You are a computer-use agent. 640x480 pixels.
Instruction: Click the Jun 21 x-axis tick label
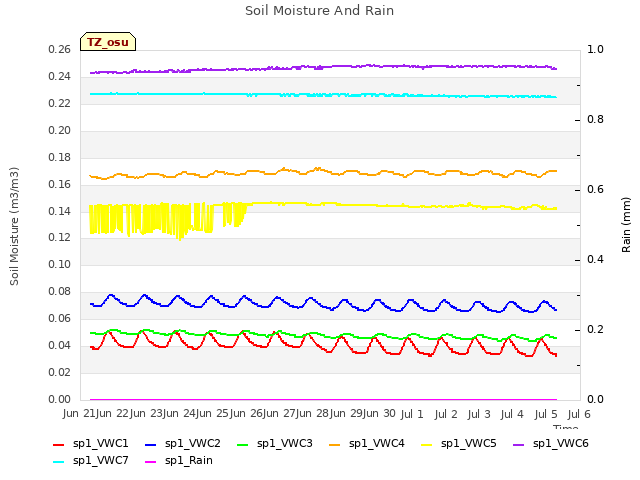(80, 413)
